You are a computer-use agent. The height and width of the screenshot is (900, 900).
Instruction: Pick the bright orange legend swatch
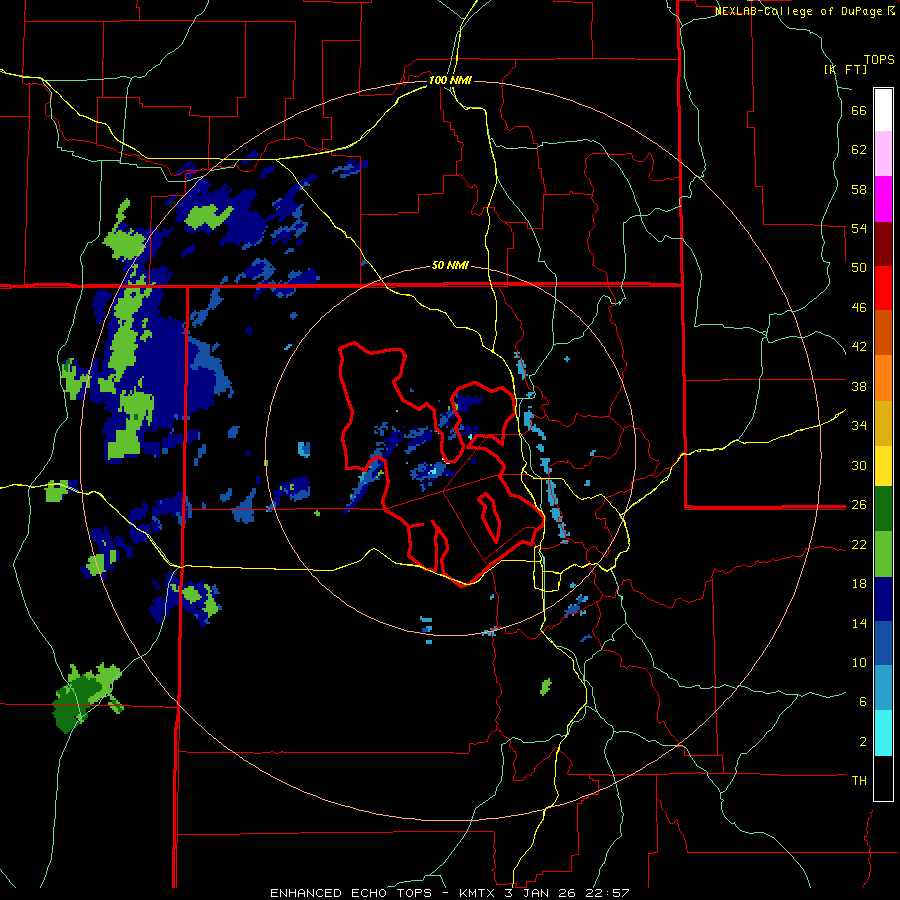[883, 378]
